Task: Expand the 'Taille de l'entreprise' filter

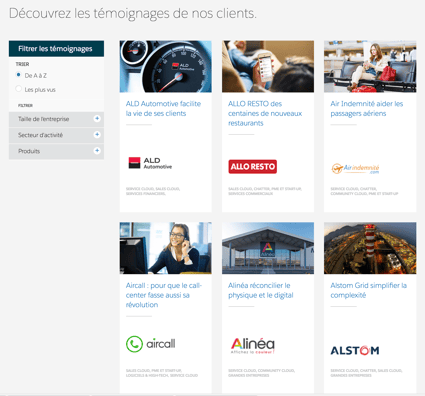Action: tap(56, 119)
